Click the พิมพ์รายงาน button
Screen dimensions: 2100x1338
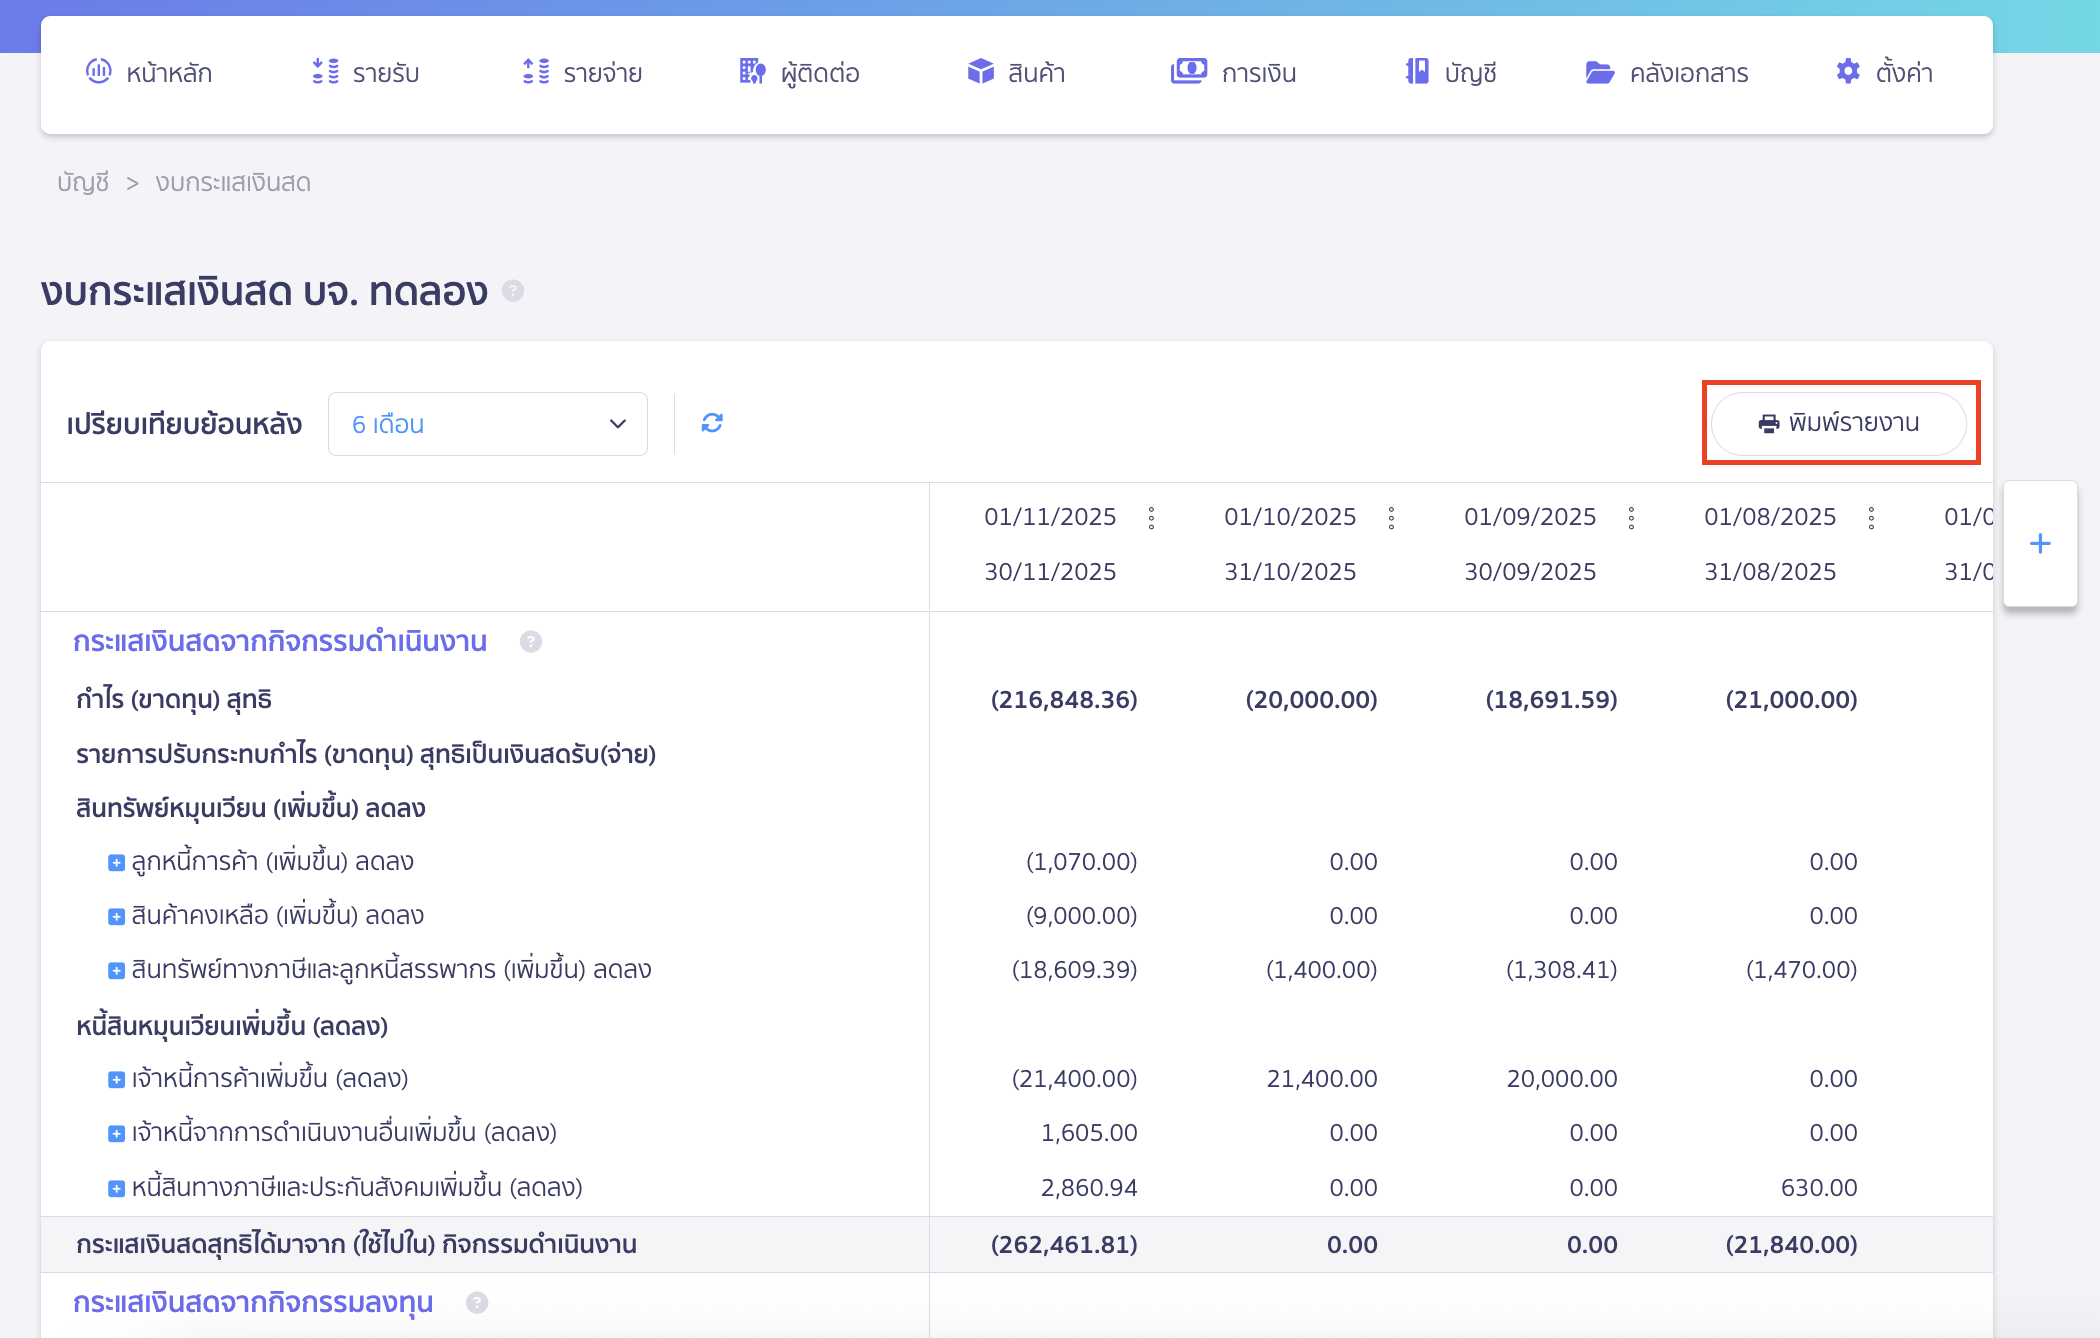[1839, 423]
